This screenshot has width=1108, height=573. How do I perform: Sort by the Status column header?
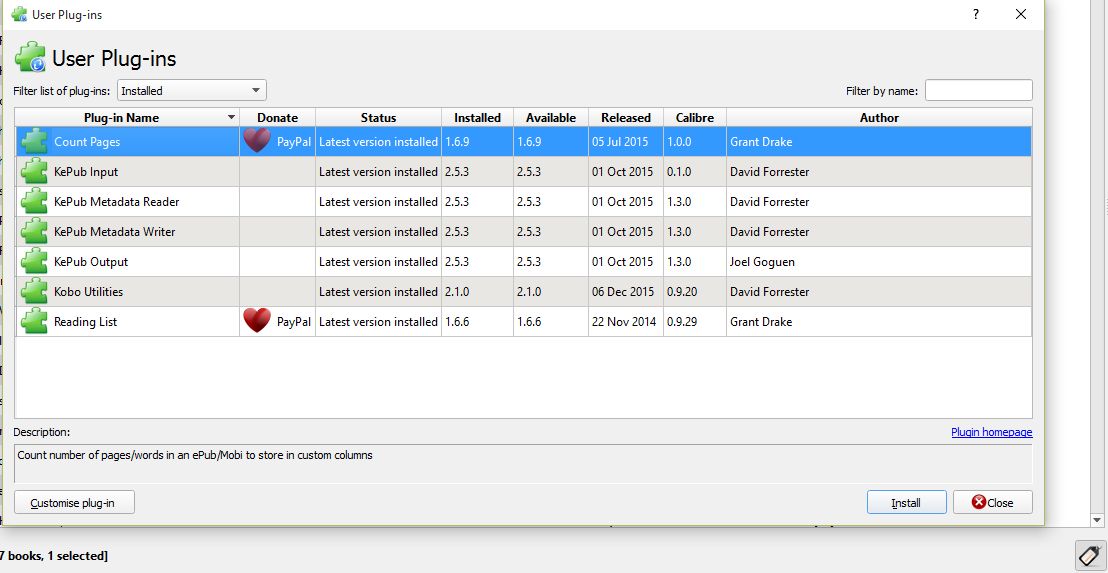coord(378,117)
